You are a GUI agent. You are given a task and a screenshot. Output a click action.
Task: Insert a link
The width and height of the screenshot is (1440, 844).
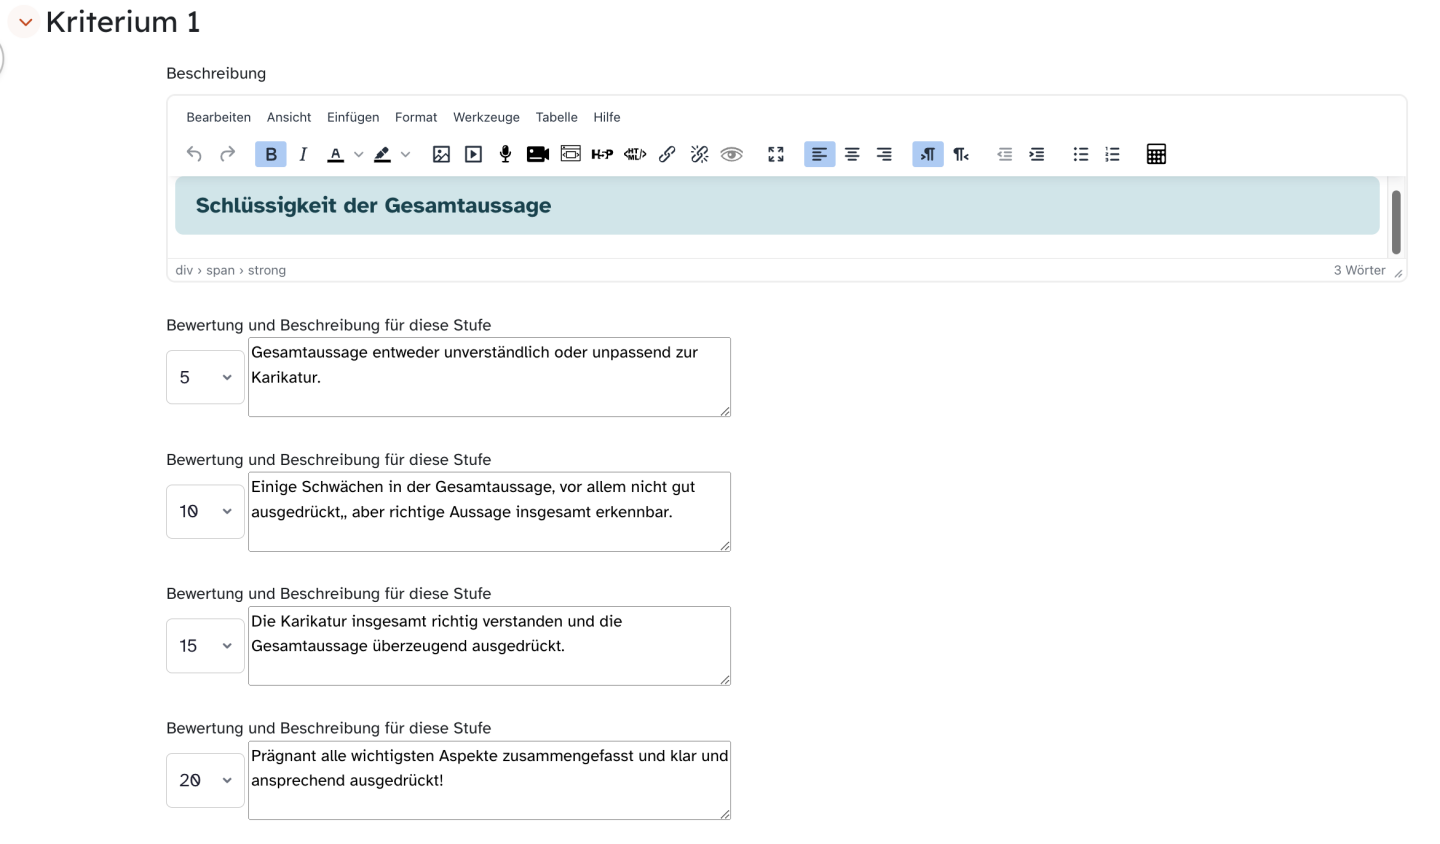(667, 154)
